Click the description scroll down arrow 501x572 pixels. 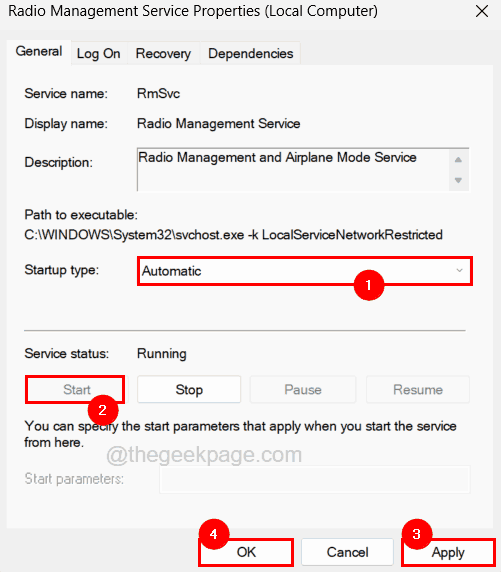coord(458,180)
